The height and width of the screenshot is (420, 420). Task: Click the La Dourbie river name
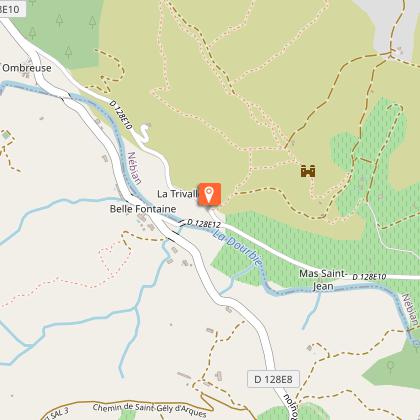tap(237, 248)
